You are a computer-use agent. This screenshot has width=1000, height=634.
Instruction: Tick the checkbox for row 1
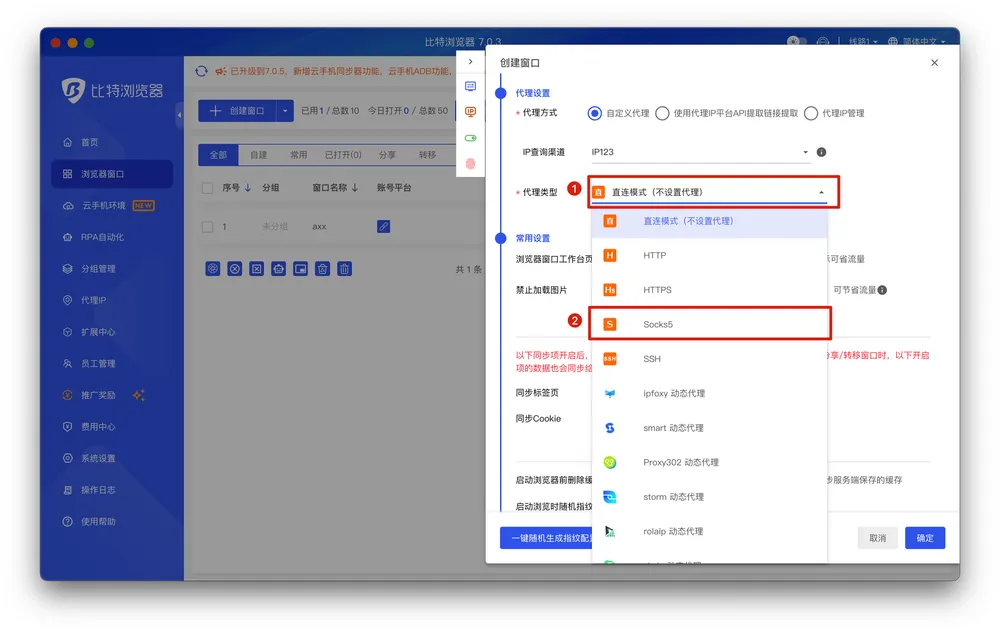(x=208, y=227)
